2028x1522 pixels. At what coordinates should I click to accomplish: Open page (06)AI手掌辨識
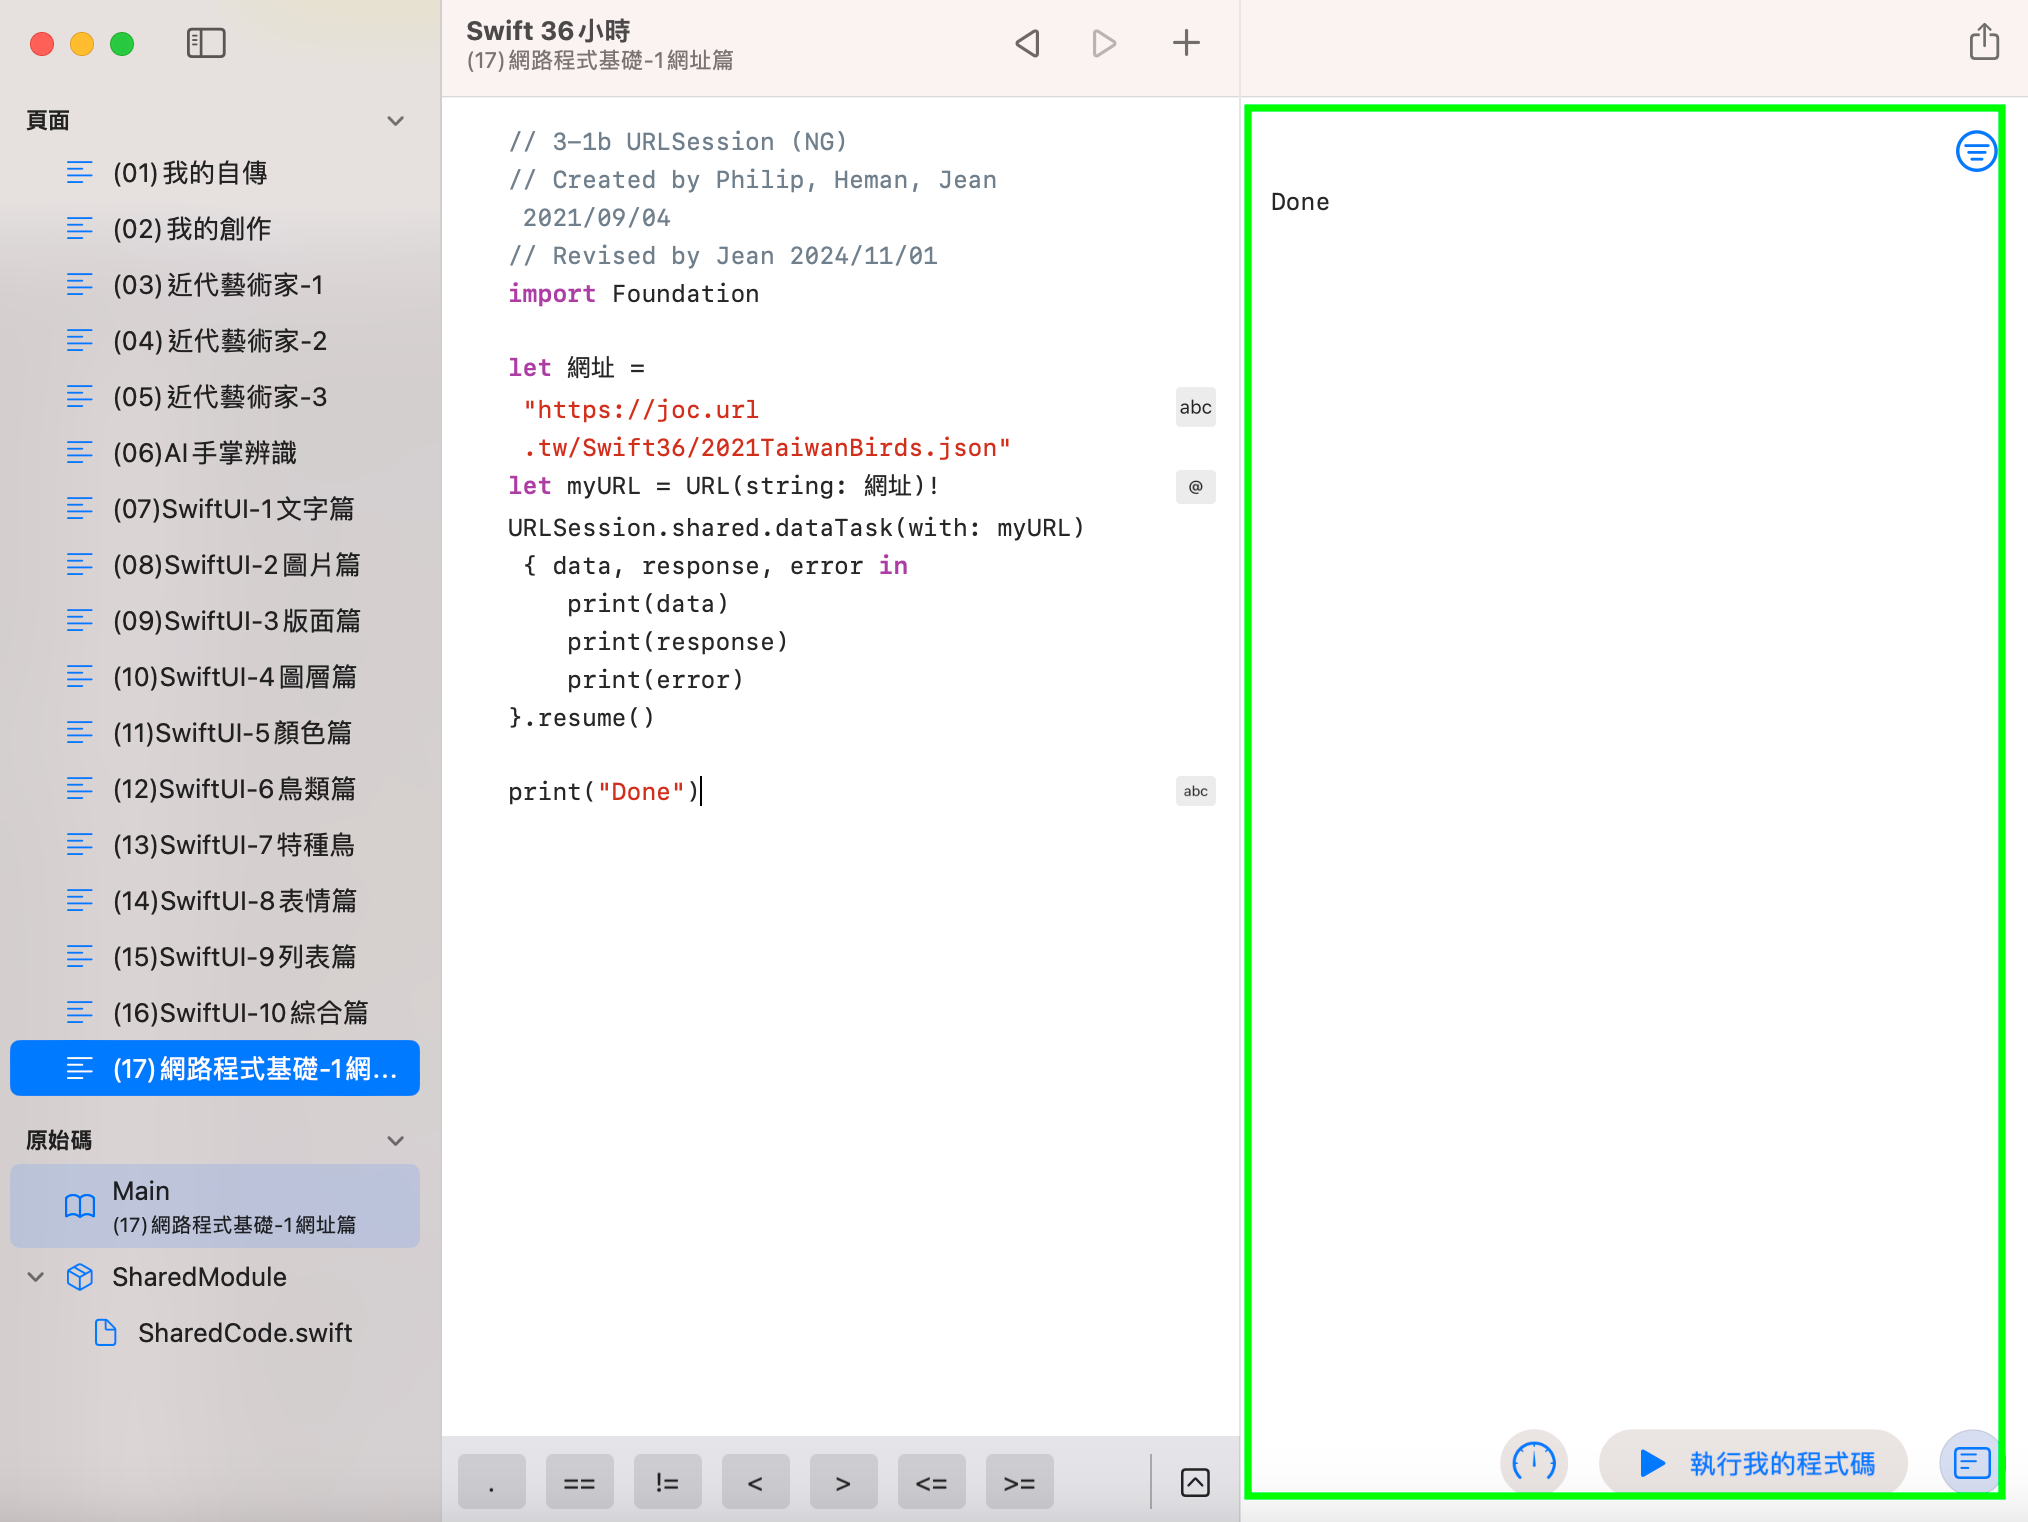click(x=204, y=453)
